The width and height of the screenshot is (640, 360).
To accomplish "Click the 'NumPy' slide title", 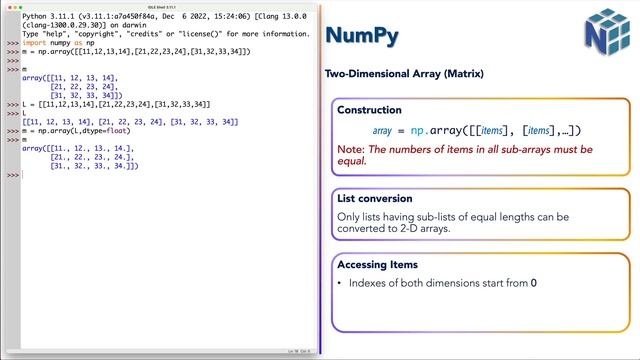I will click(x=362, y=36).
